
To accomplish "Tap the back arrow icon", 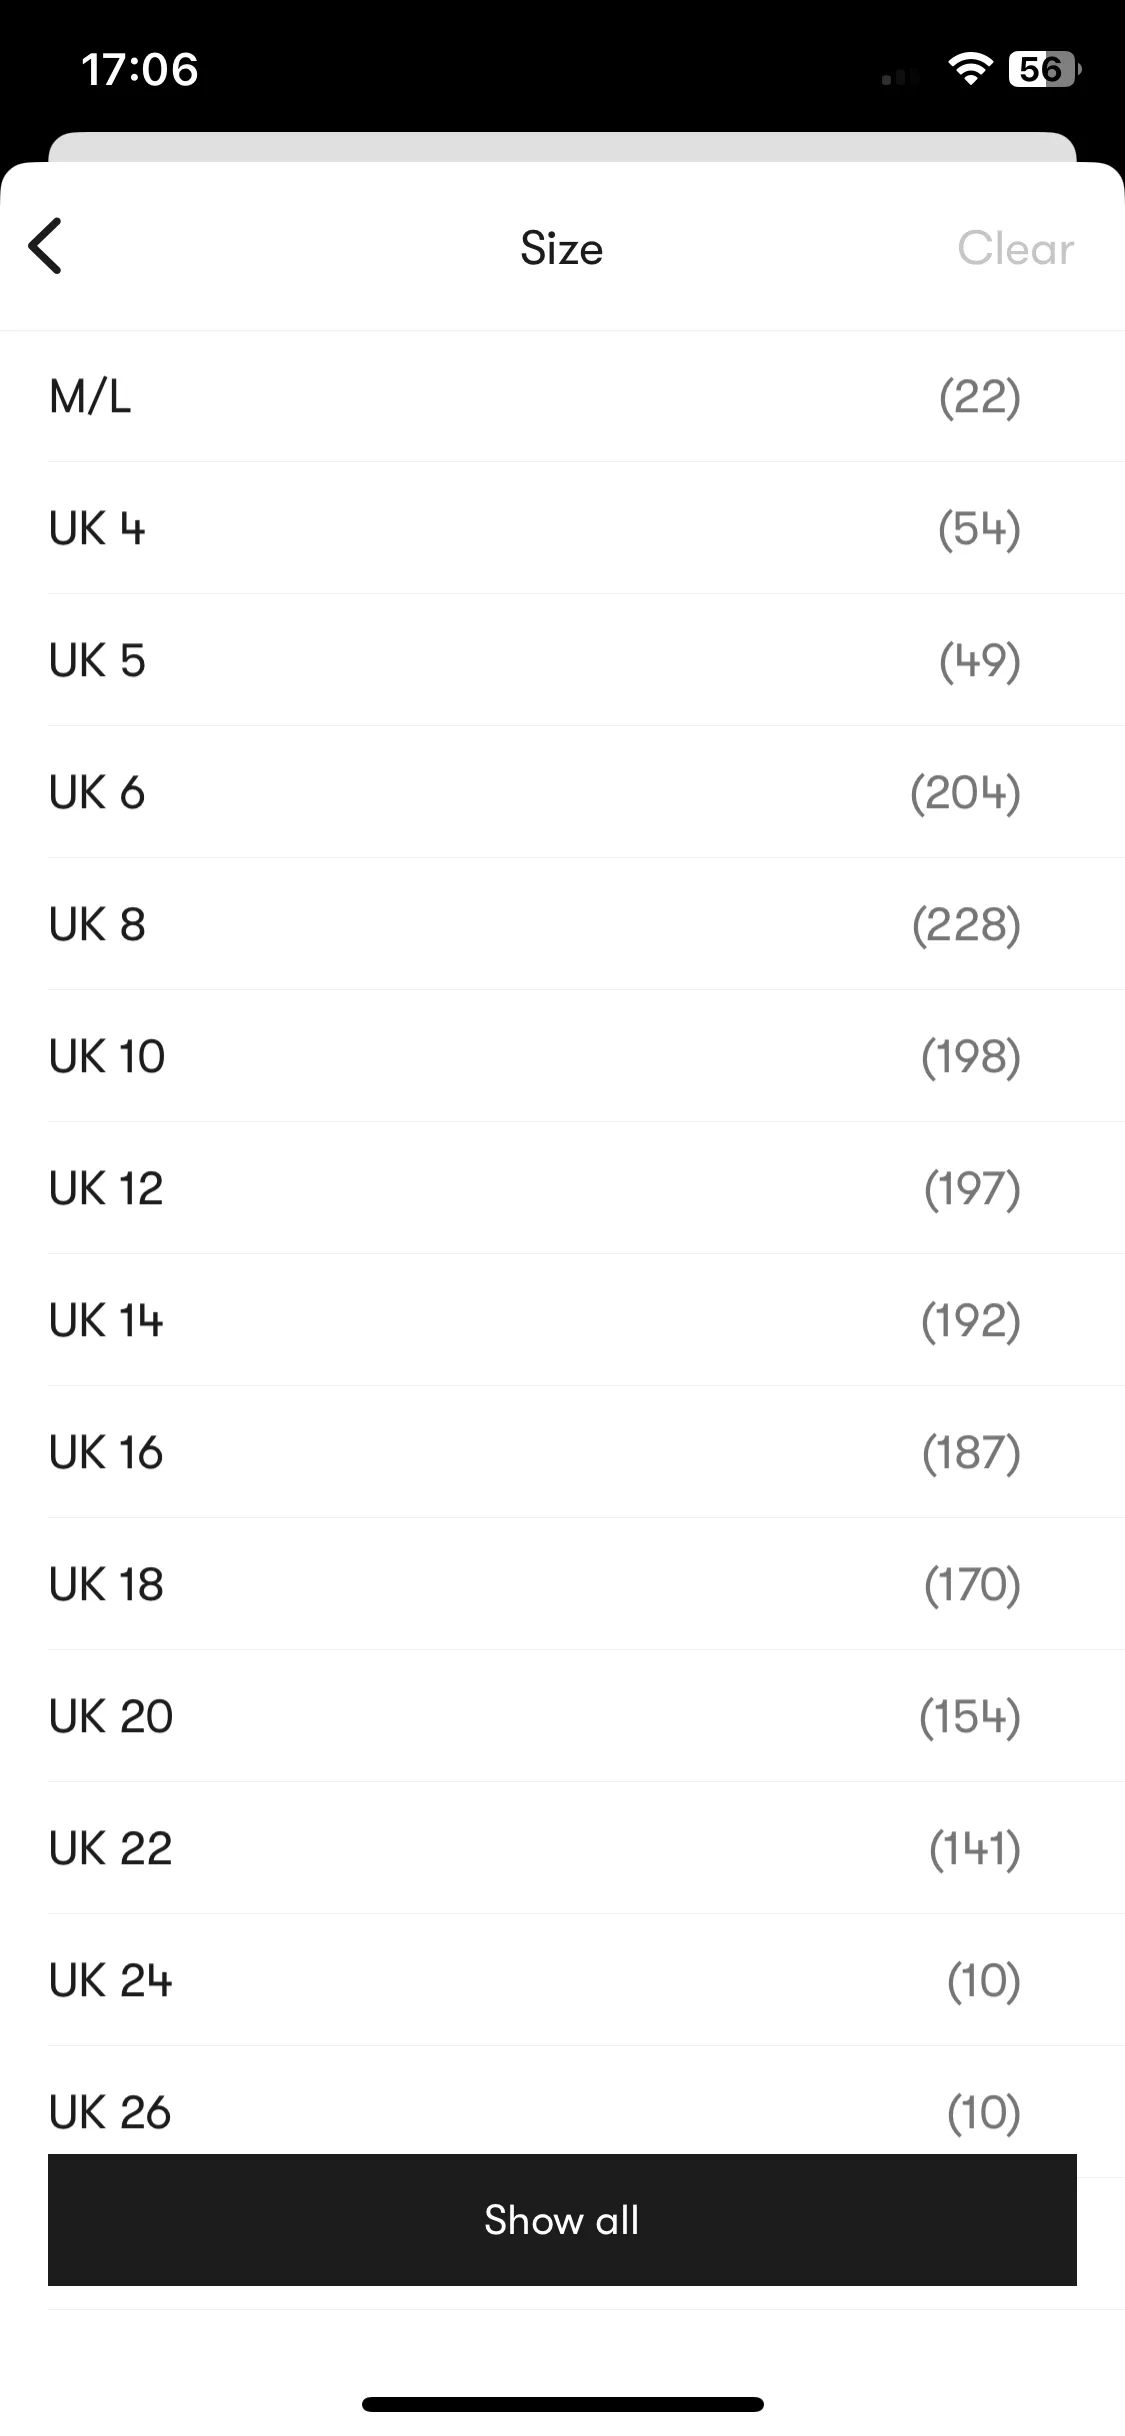I will (x=45, y=246).
